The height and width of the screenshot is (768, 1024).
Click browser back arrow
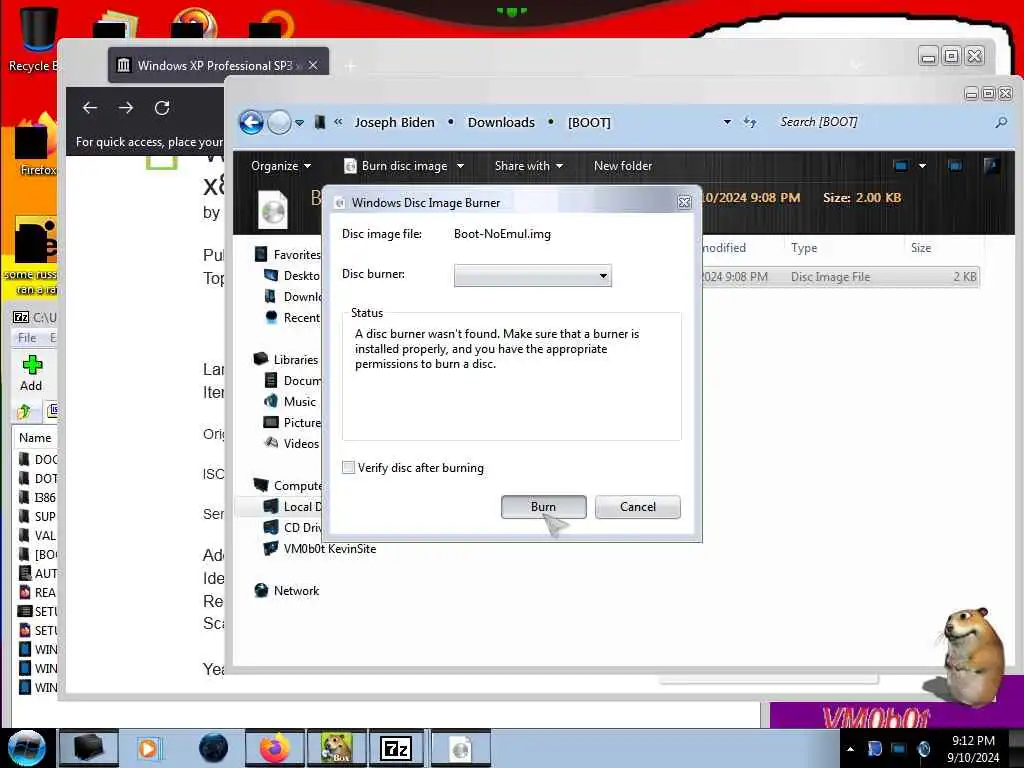coord(90,108)
